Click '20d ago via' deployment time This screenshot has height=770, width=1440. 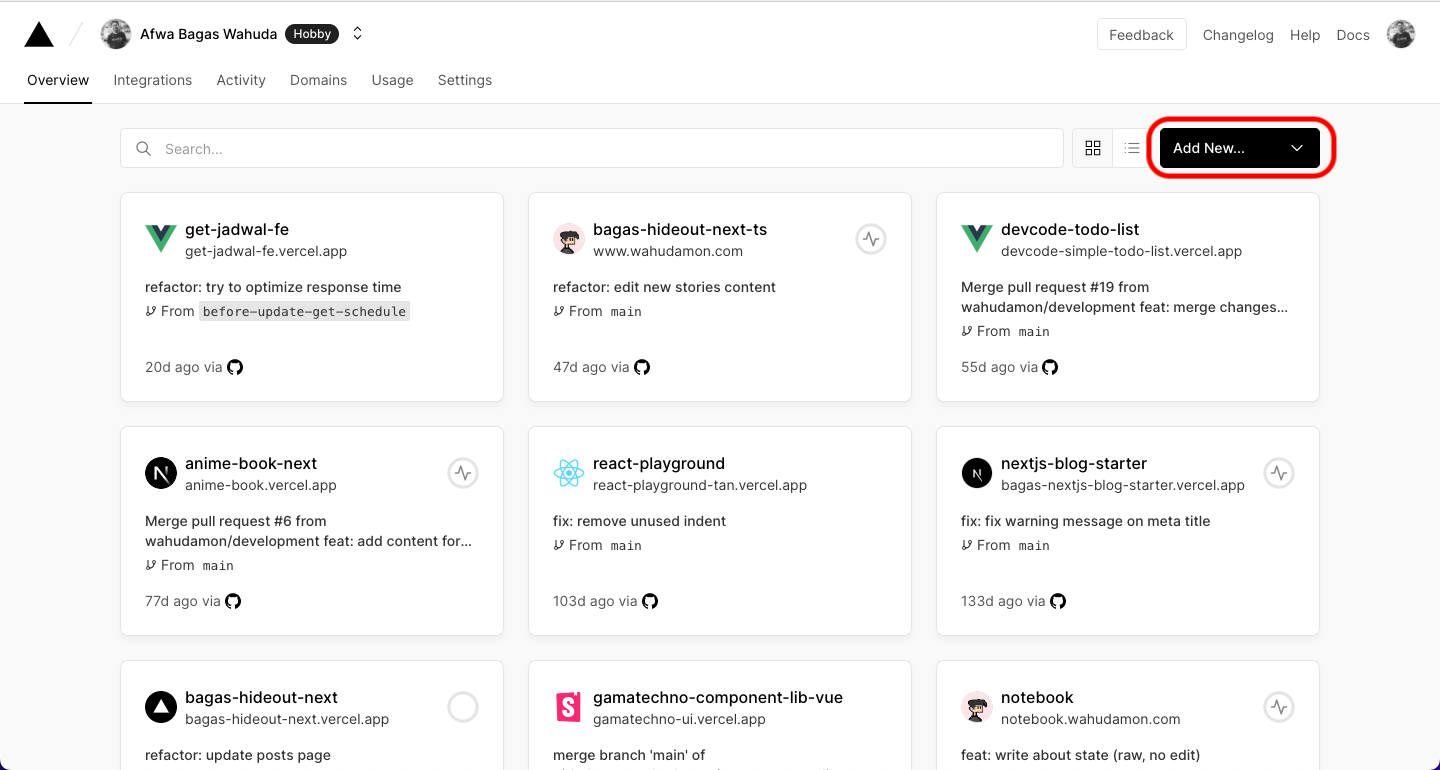[184, 367]
